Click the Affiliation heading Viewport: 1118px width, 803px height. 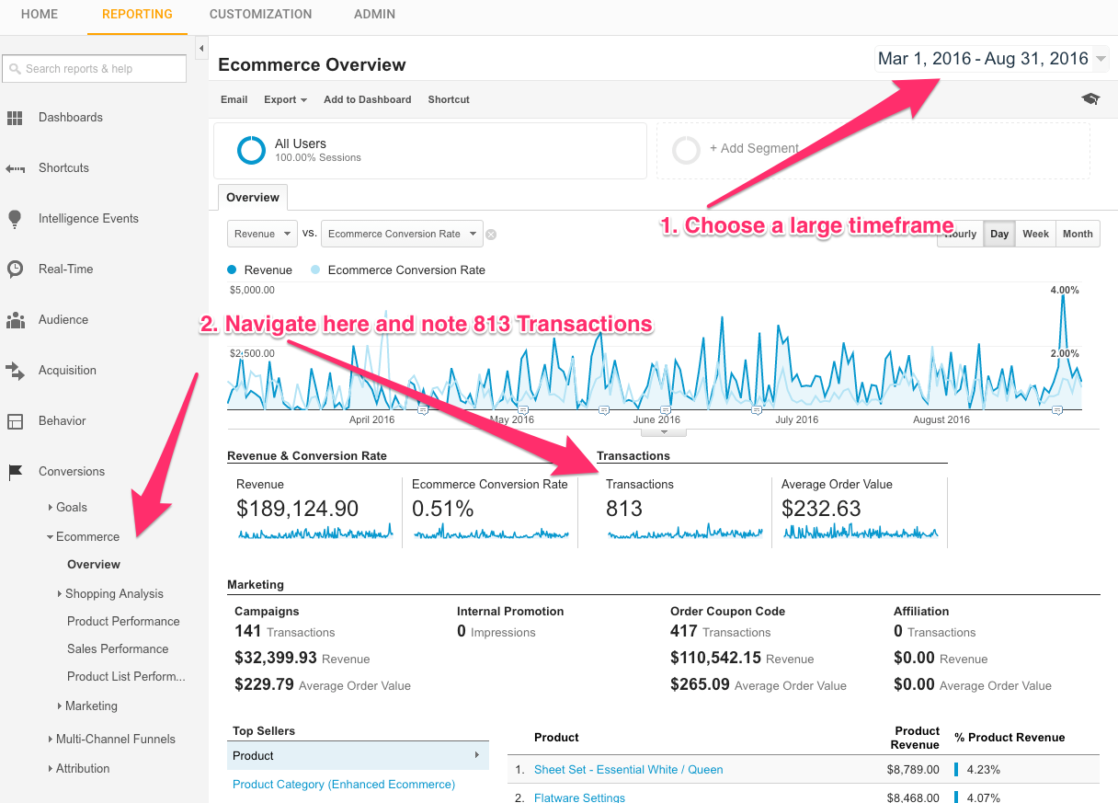[921, 611]
